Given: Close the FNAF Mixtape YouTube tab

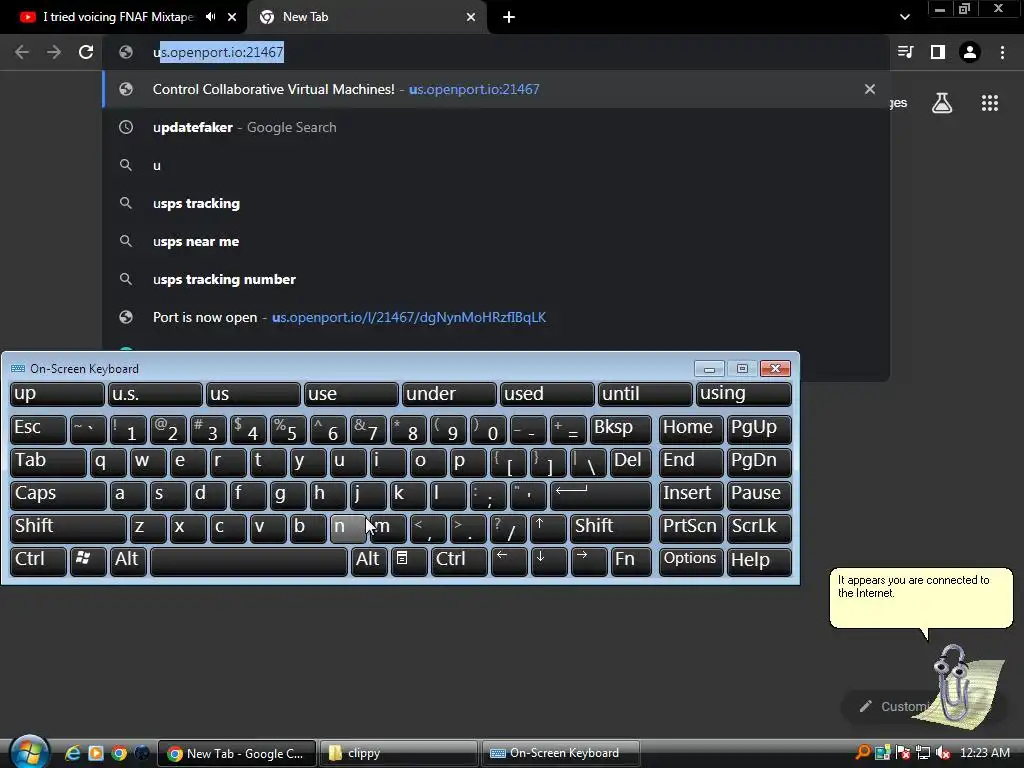Looking at the screenshot, I should [x=232, y=17].
